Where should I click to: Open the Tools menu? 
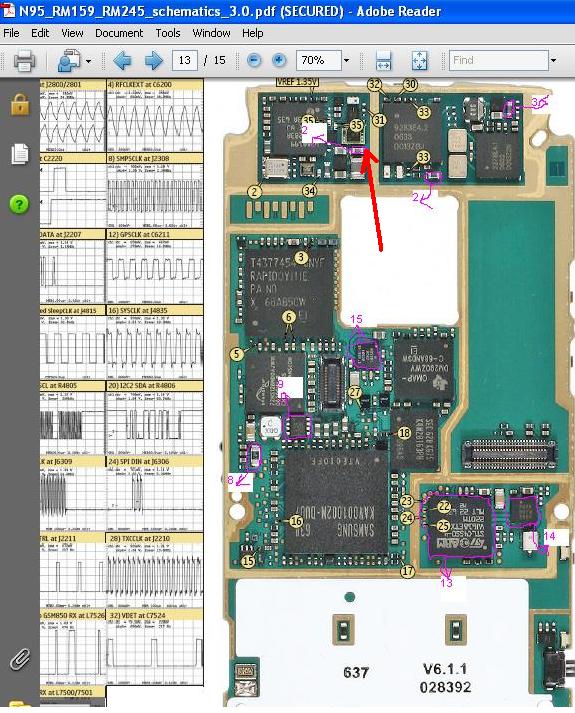coord(168,33)
